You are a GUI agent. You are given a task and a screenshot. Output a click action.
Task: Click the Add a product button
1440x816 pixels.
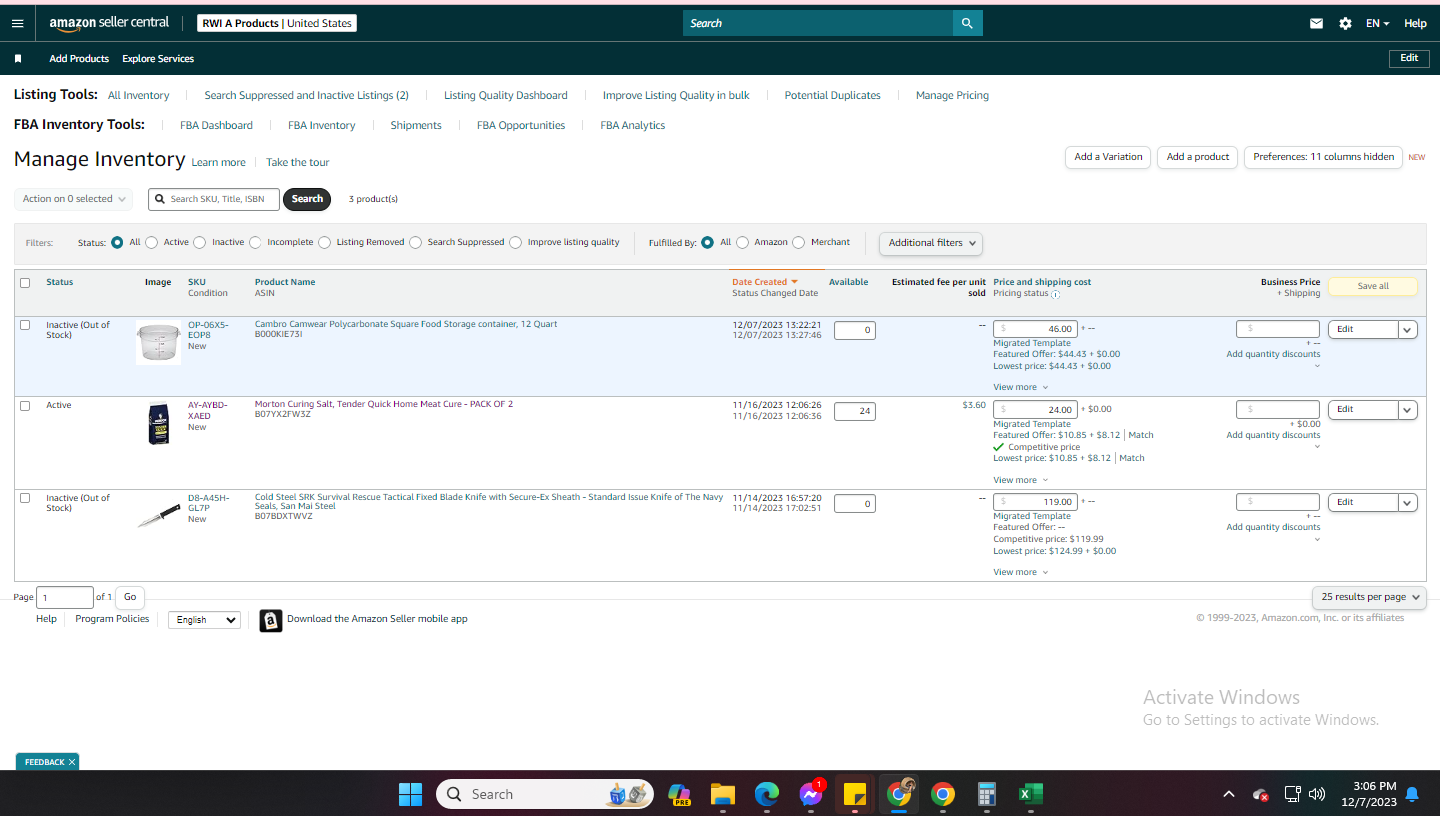(1198, 157)
